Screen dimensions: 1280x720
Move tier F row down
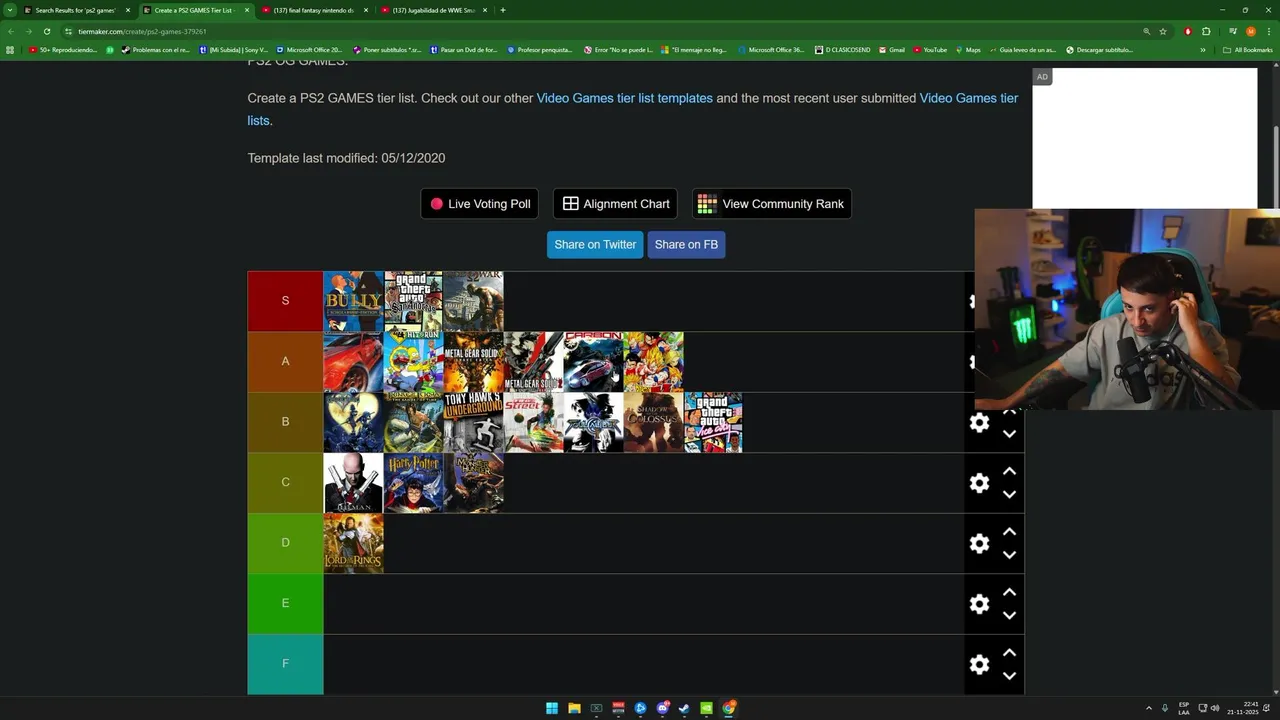[1009, 675]
